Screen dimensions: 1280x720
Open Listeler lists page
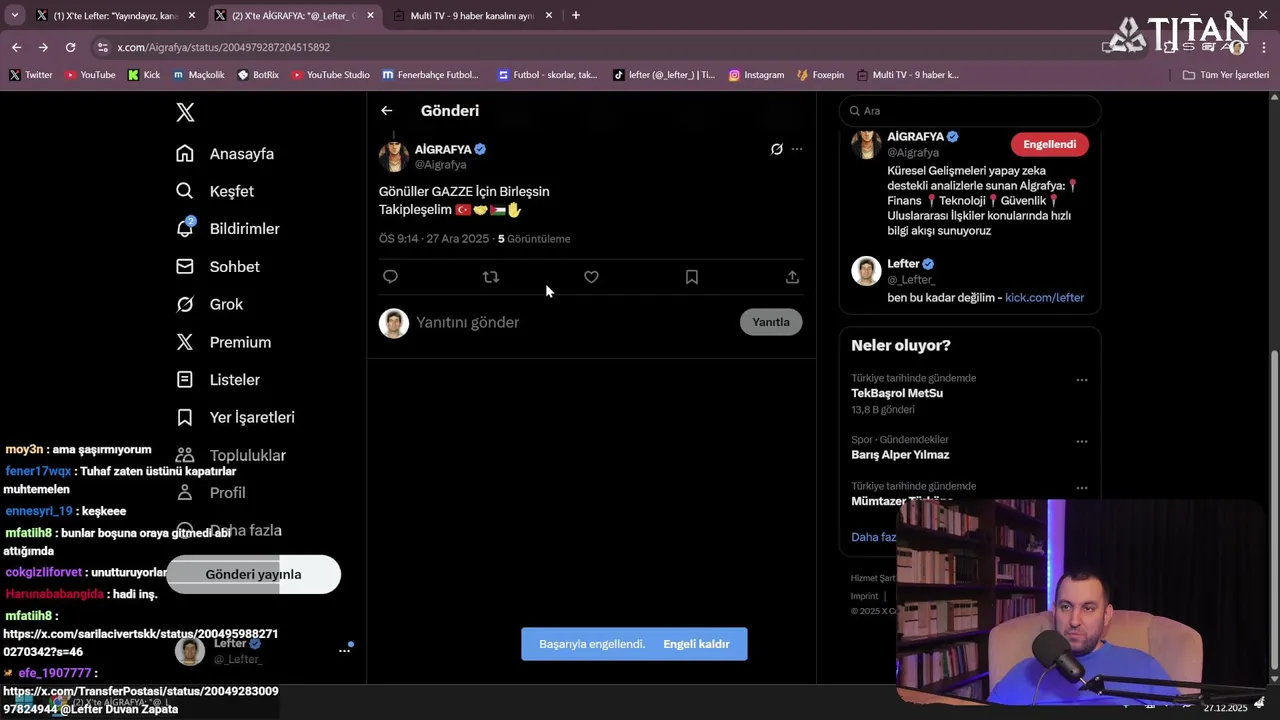tap(218, 380)
